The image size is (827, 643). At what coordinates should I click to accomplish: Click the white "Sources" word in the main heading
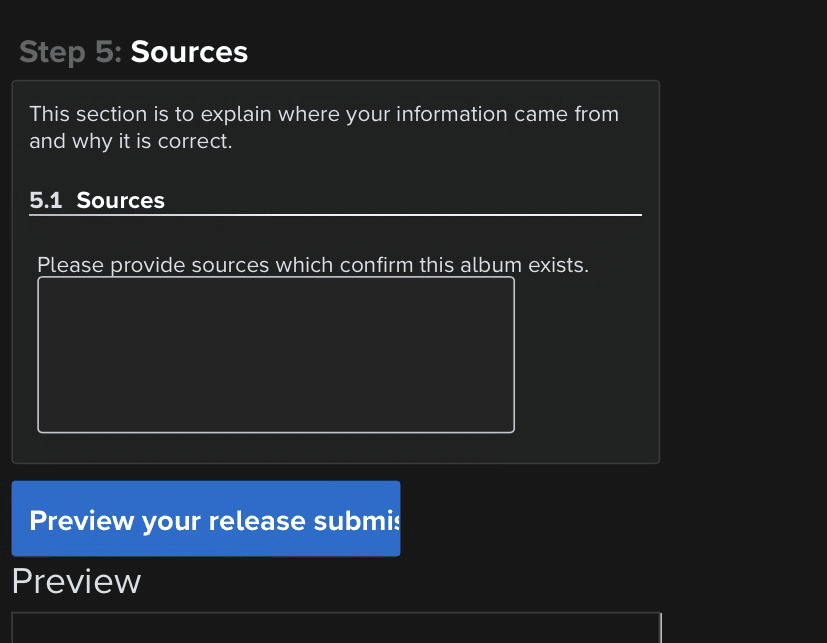click(189, 52)
